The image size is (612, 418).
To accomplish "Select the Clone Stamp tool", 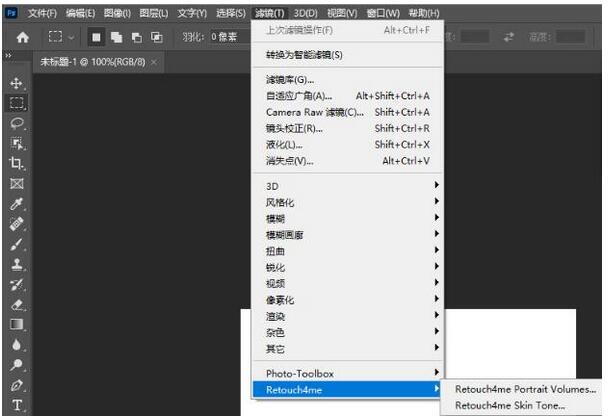I will 17,265.
